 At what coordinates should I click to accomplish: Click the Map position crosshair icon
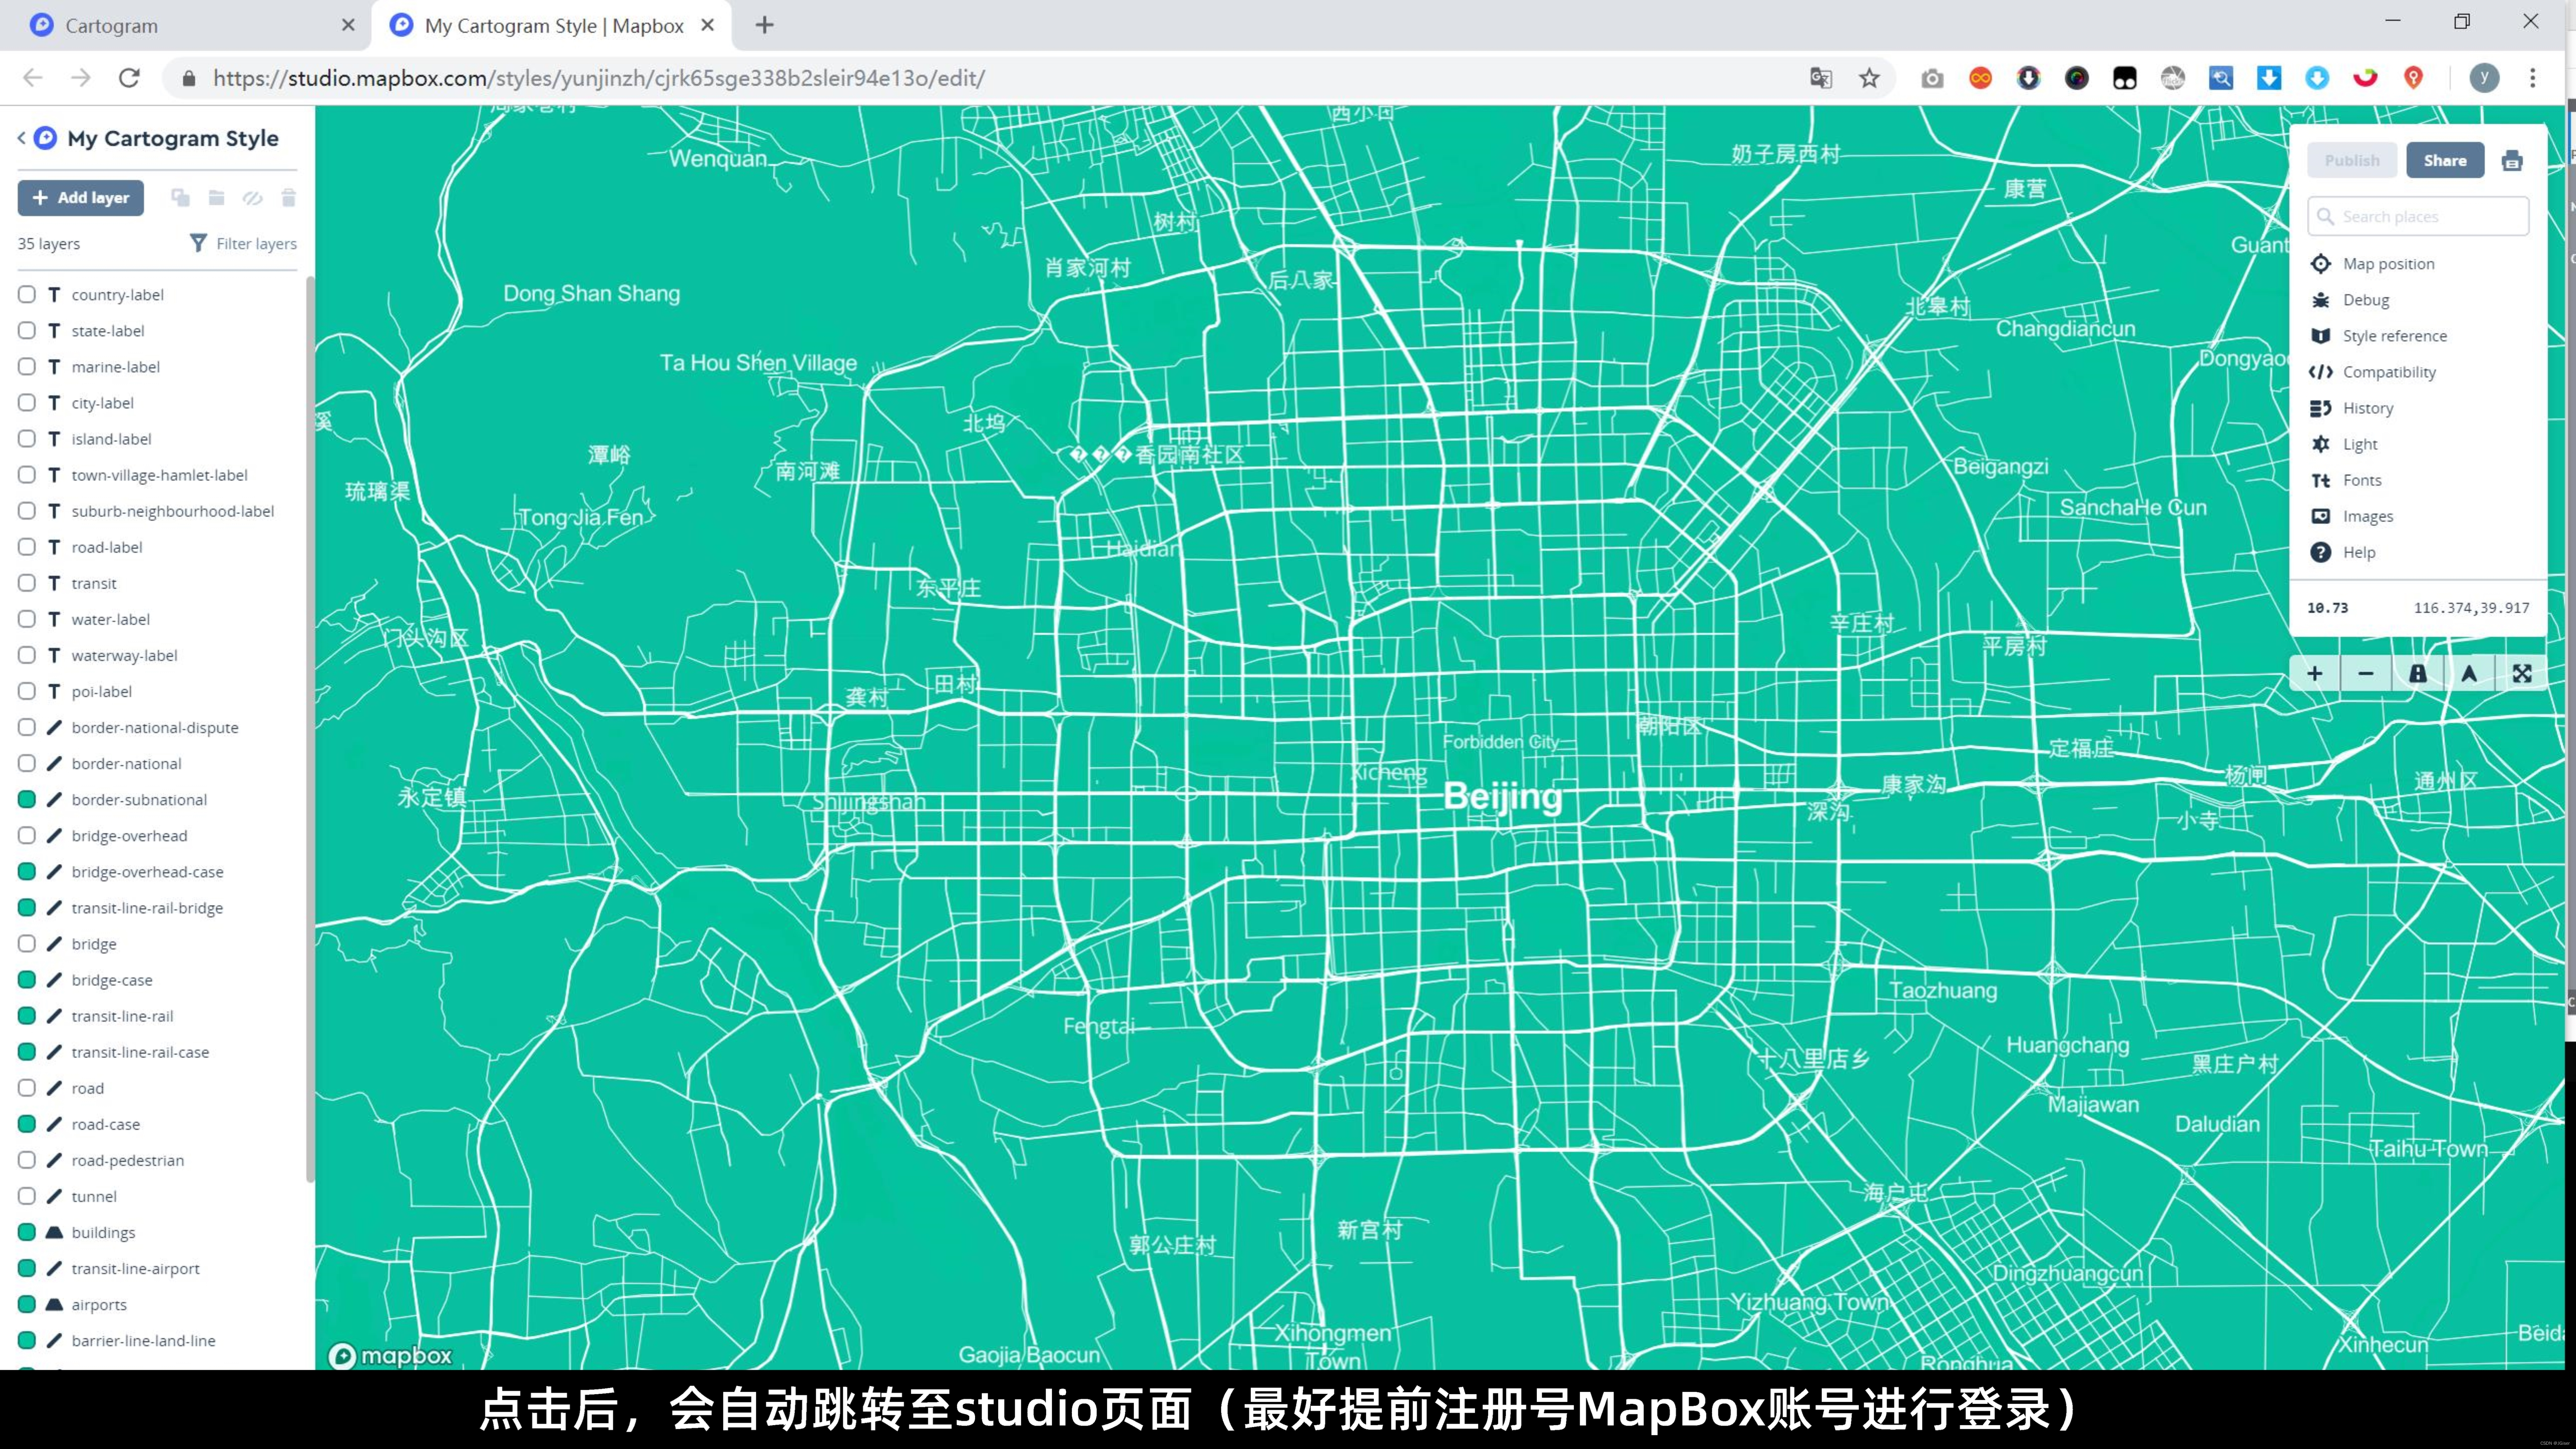point(2321,264)
